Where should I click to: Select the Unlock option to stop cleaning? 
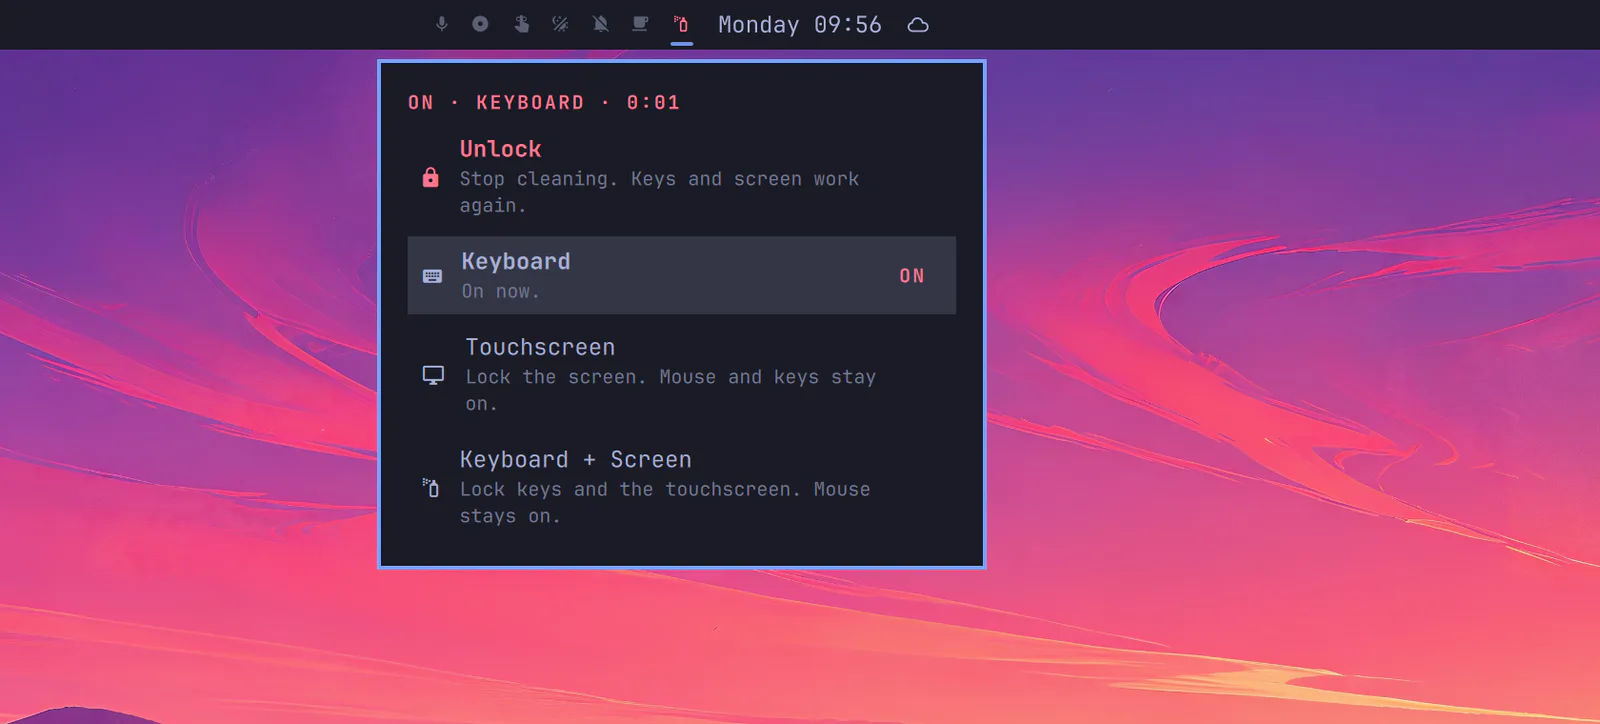(x=682, y=177)
